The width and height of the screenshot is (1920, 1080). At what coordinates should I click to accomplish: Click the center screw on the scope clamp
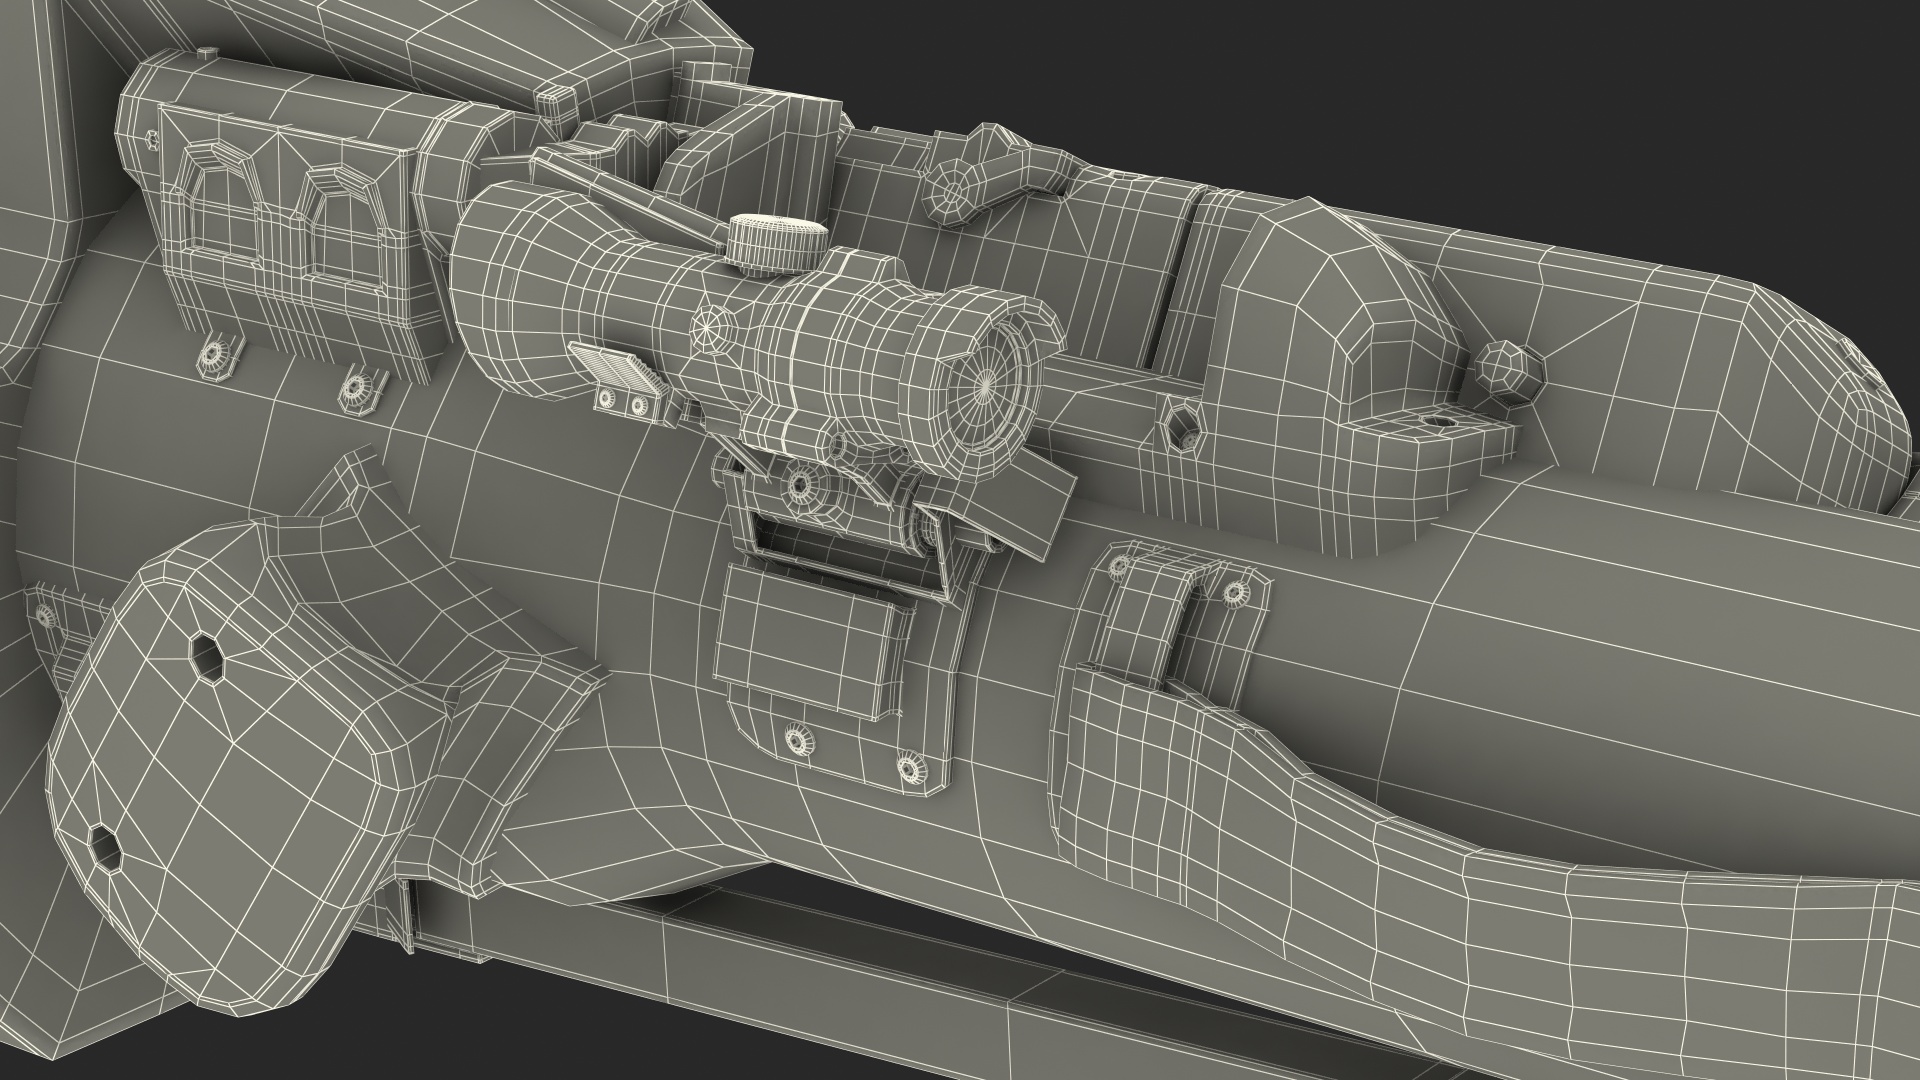[800, 484]
